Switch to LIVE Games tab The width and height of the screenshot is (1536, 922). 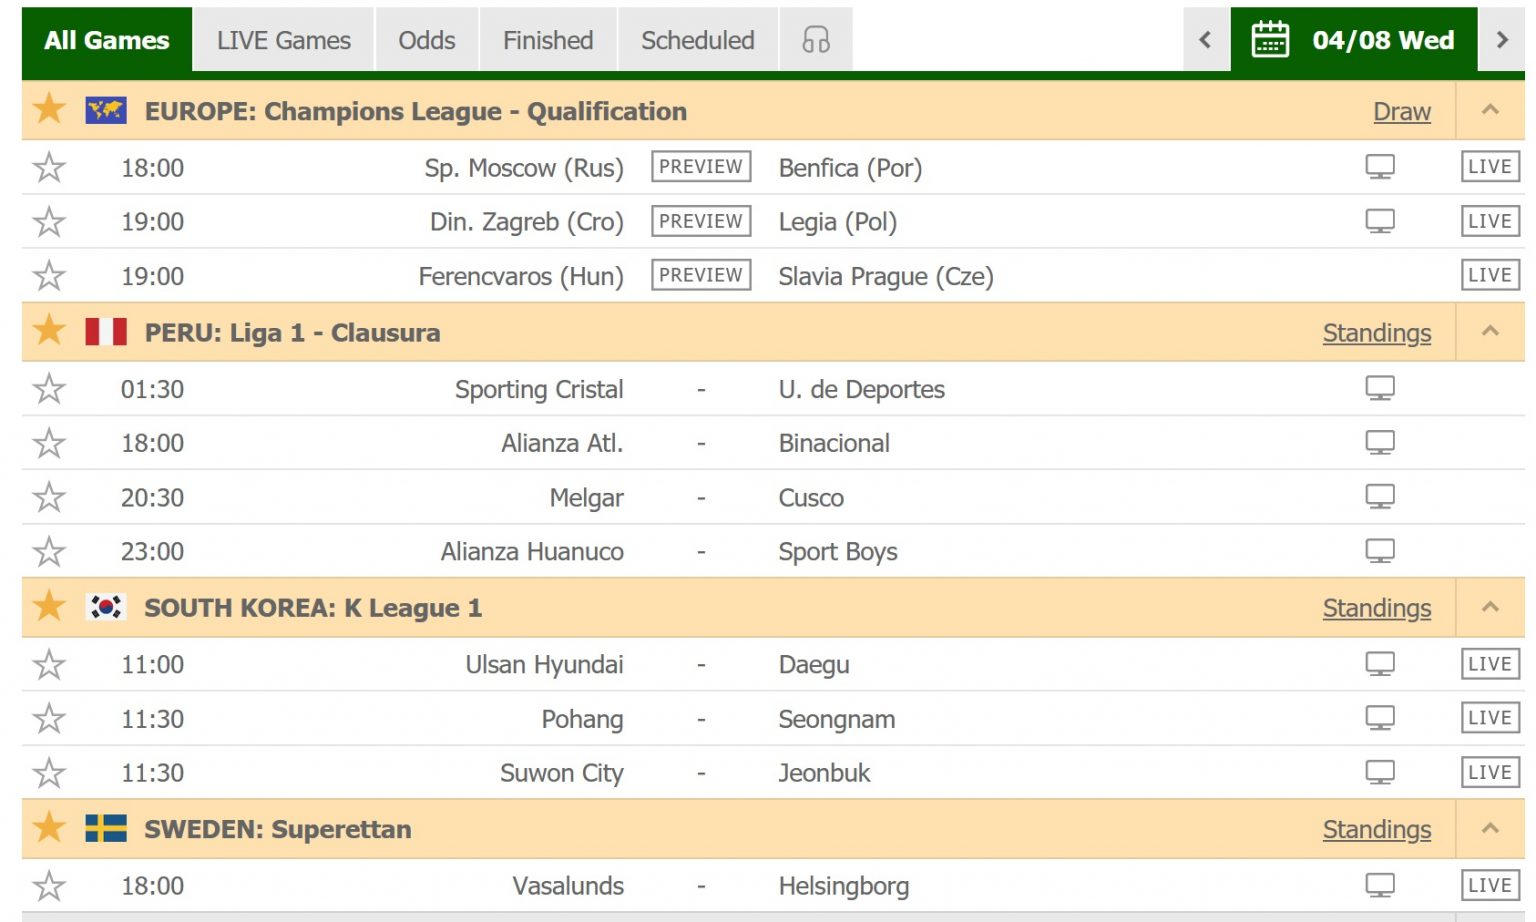tap(284, 40)
